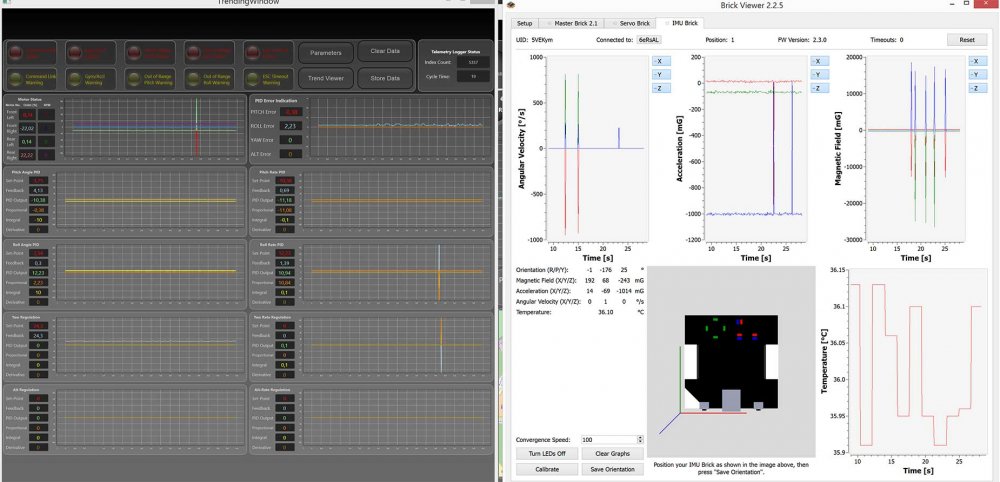Click the 6eRsAL connected-to button

click(651, 40)
